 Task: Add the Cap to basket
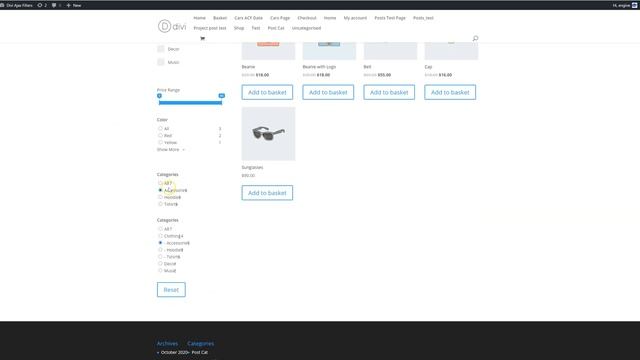click(450, 92)
